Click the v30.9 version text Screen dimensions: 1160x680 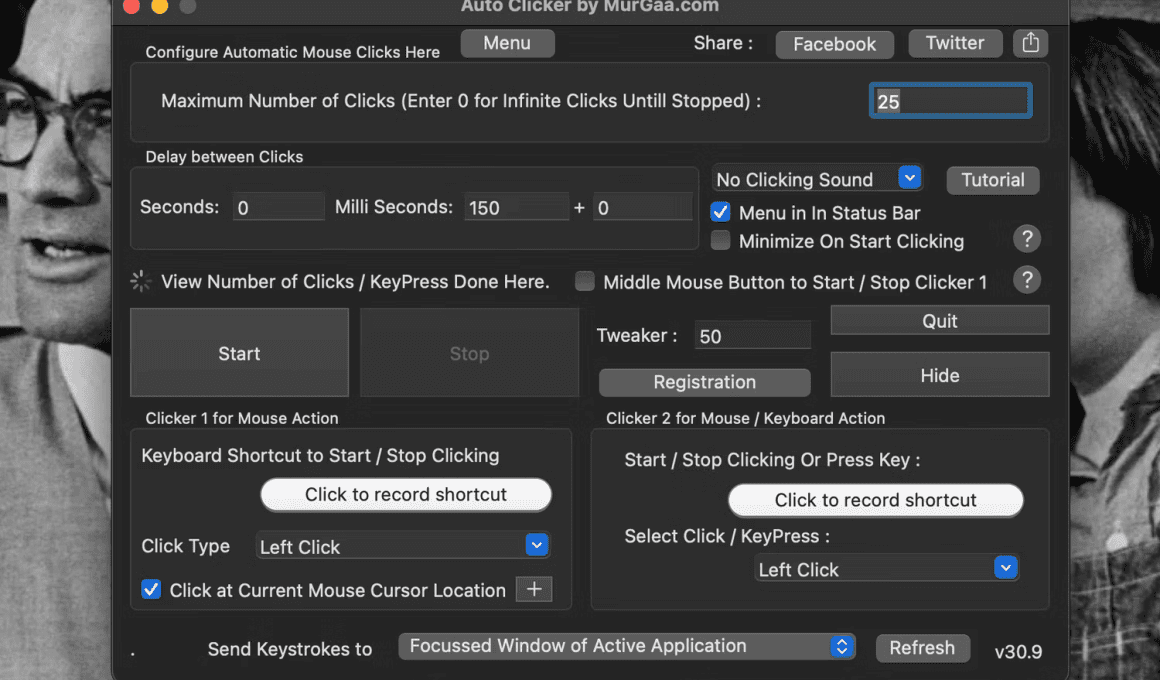(1018, 652)
